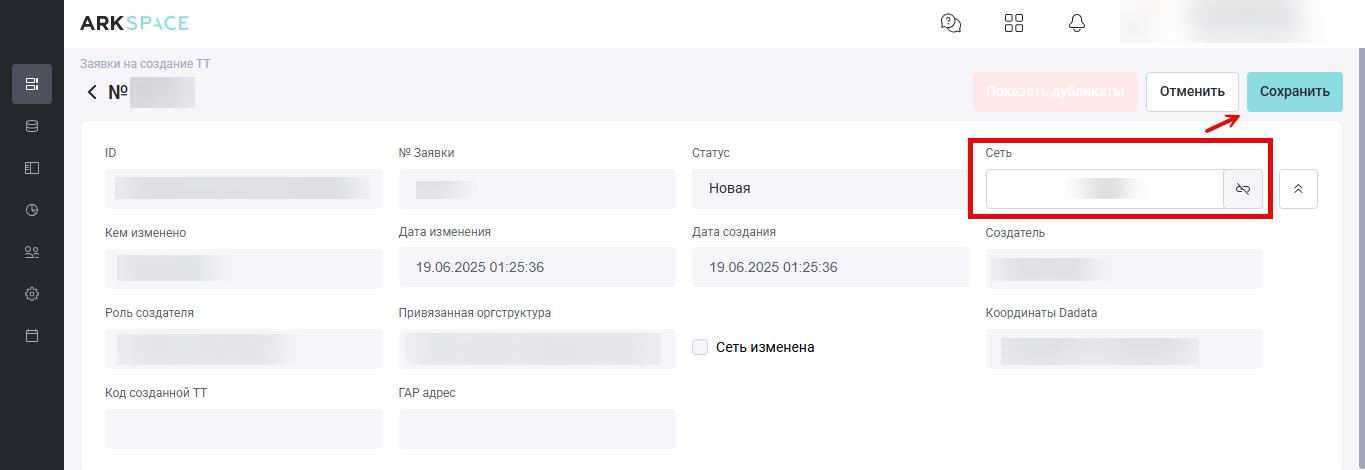Click the unlink icon beside Сеть field
The height and width of the screenshot is (470, 1365).
click(1243, 189)
